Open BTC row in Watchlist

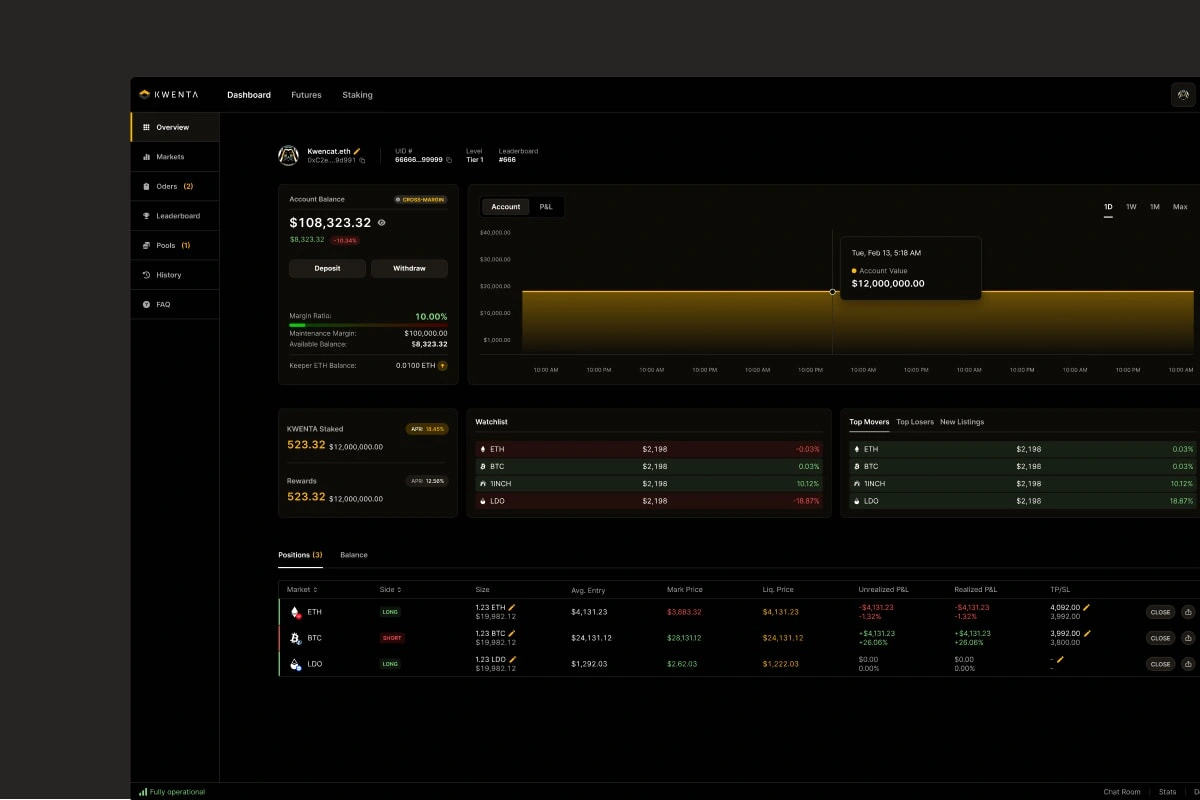(x=649, y=467)
